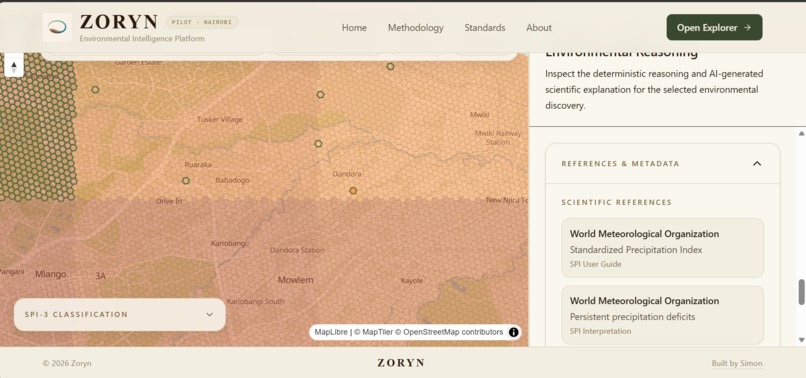Open Methodology page
The image size is (806, 378).
415,28
